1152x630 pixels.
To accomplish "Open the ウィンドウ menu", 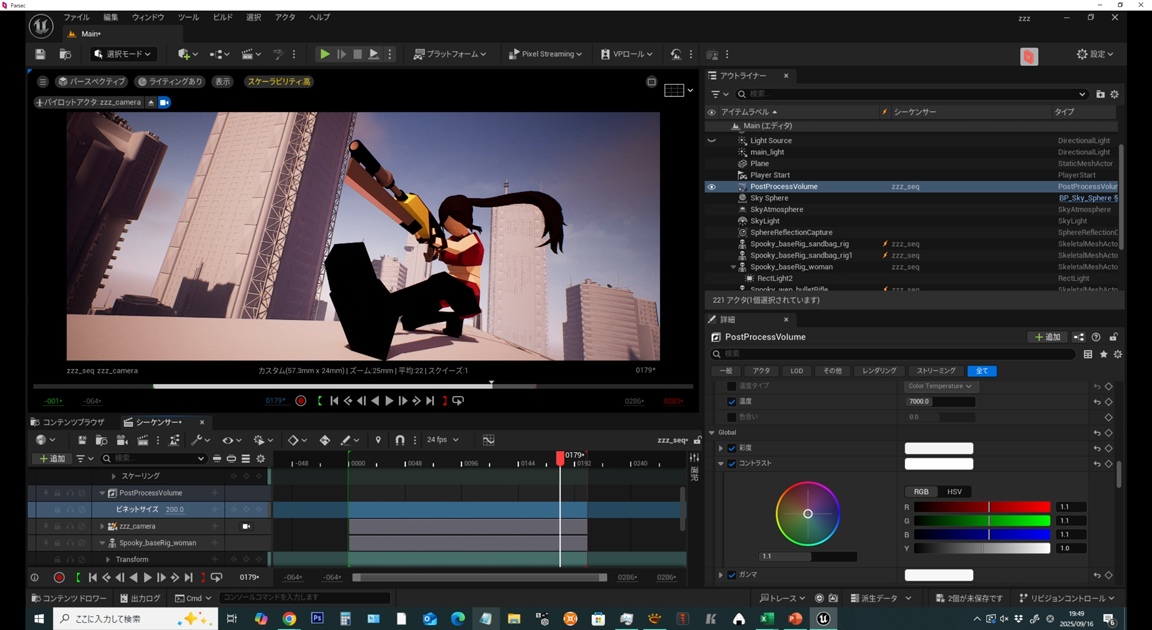I will (148, 17).
